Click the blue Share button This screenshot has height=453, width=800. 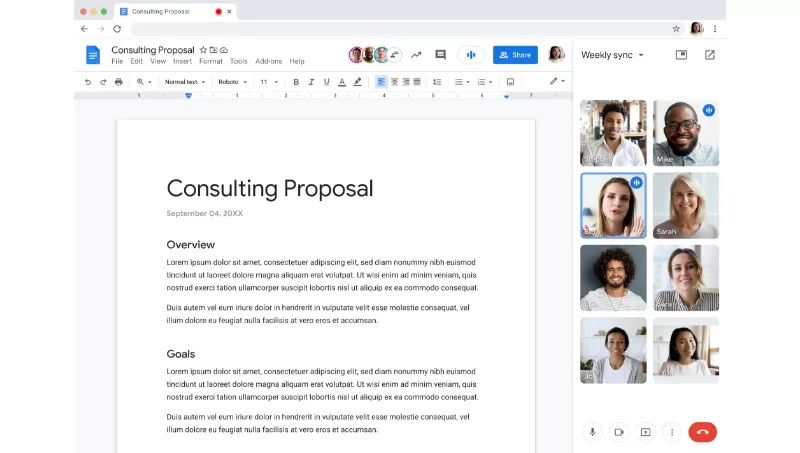coord(515,55)
